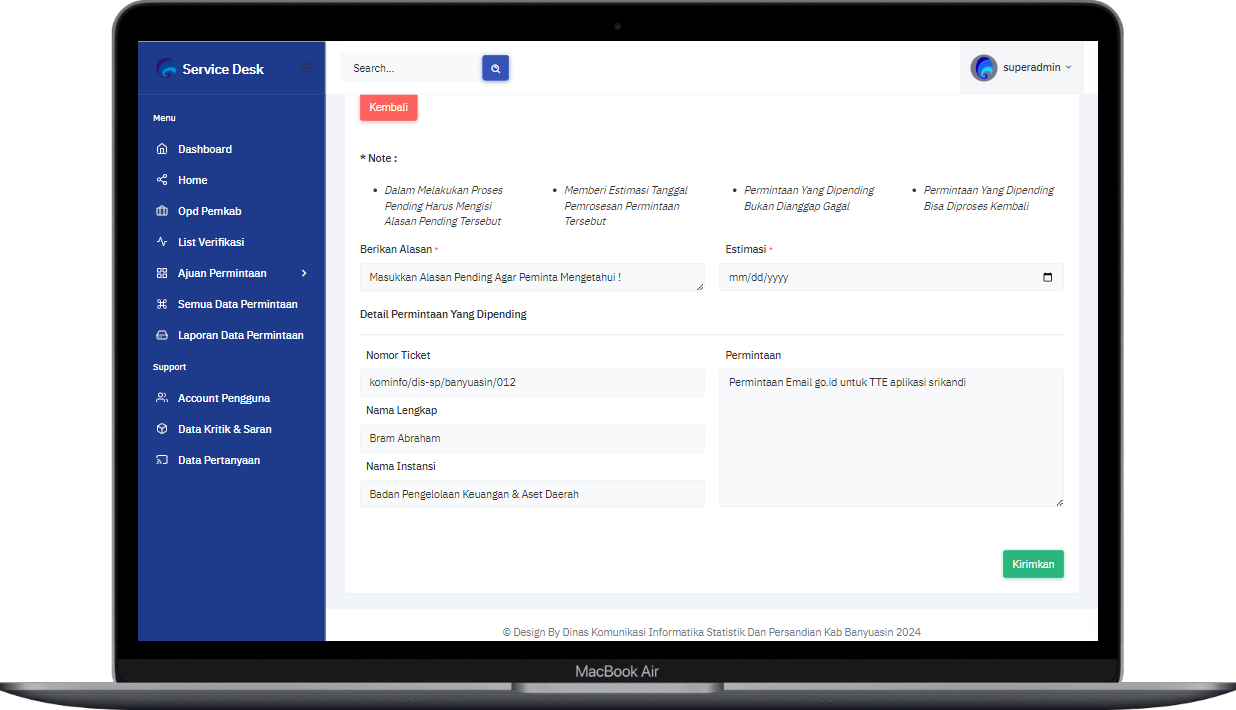Image resolution: width=1236 pixels, height=710 pixels.
Task: Click into the Berikan Alasan textarea
Action: (x=532, y=277)
